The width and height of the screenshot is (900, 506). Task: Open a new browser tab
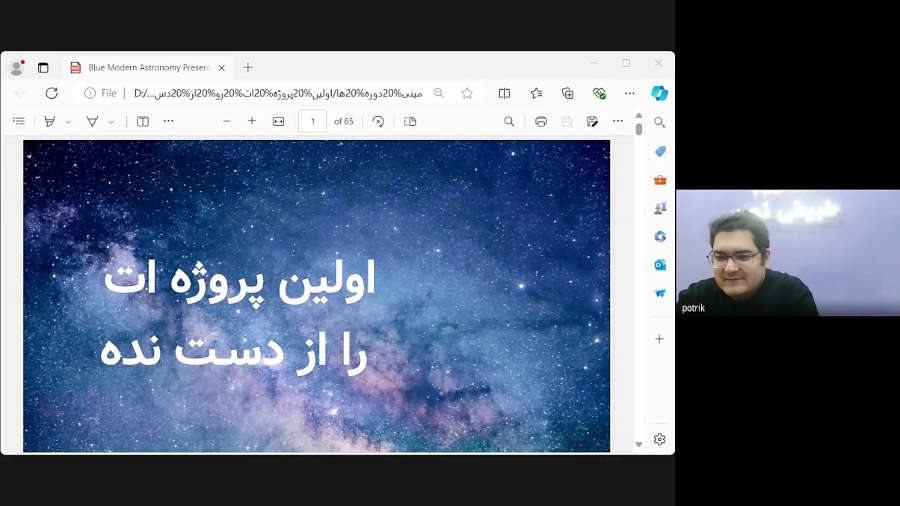pyautogui.click(x=248, y=68)
